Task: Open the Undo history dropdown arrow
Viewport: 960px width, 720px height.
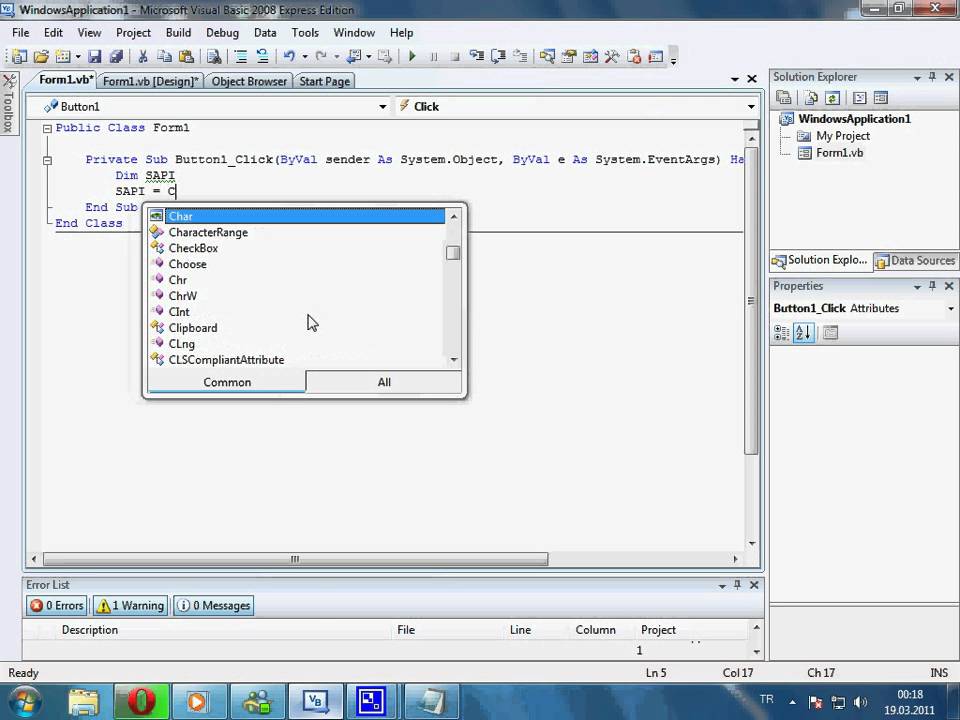Action: [305, 57]
